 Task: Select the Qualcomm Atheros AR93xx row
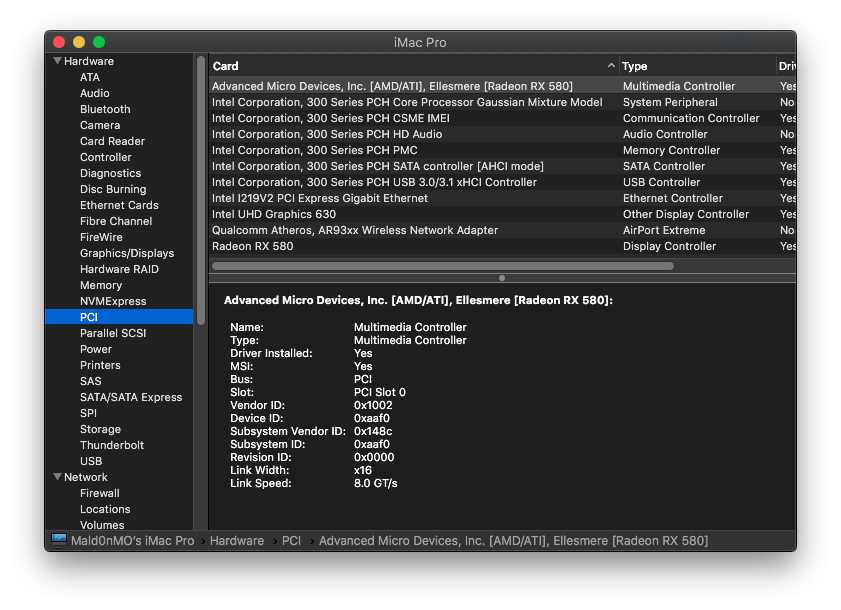(x=502, y=230)
